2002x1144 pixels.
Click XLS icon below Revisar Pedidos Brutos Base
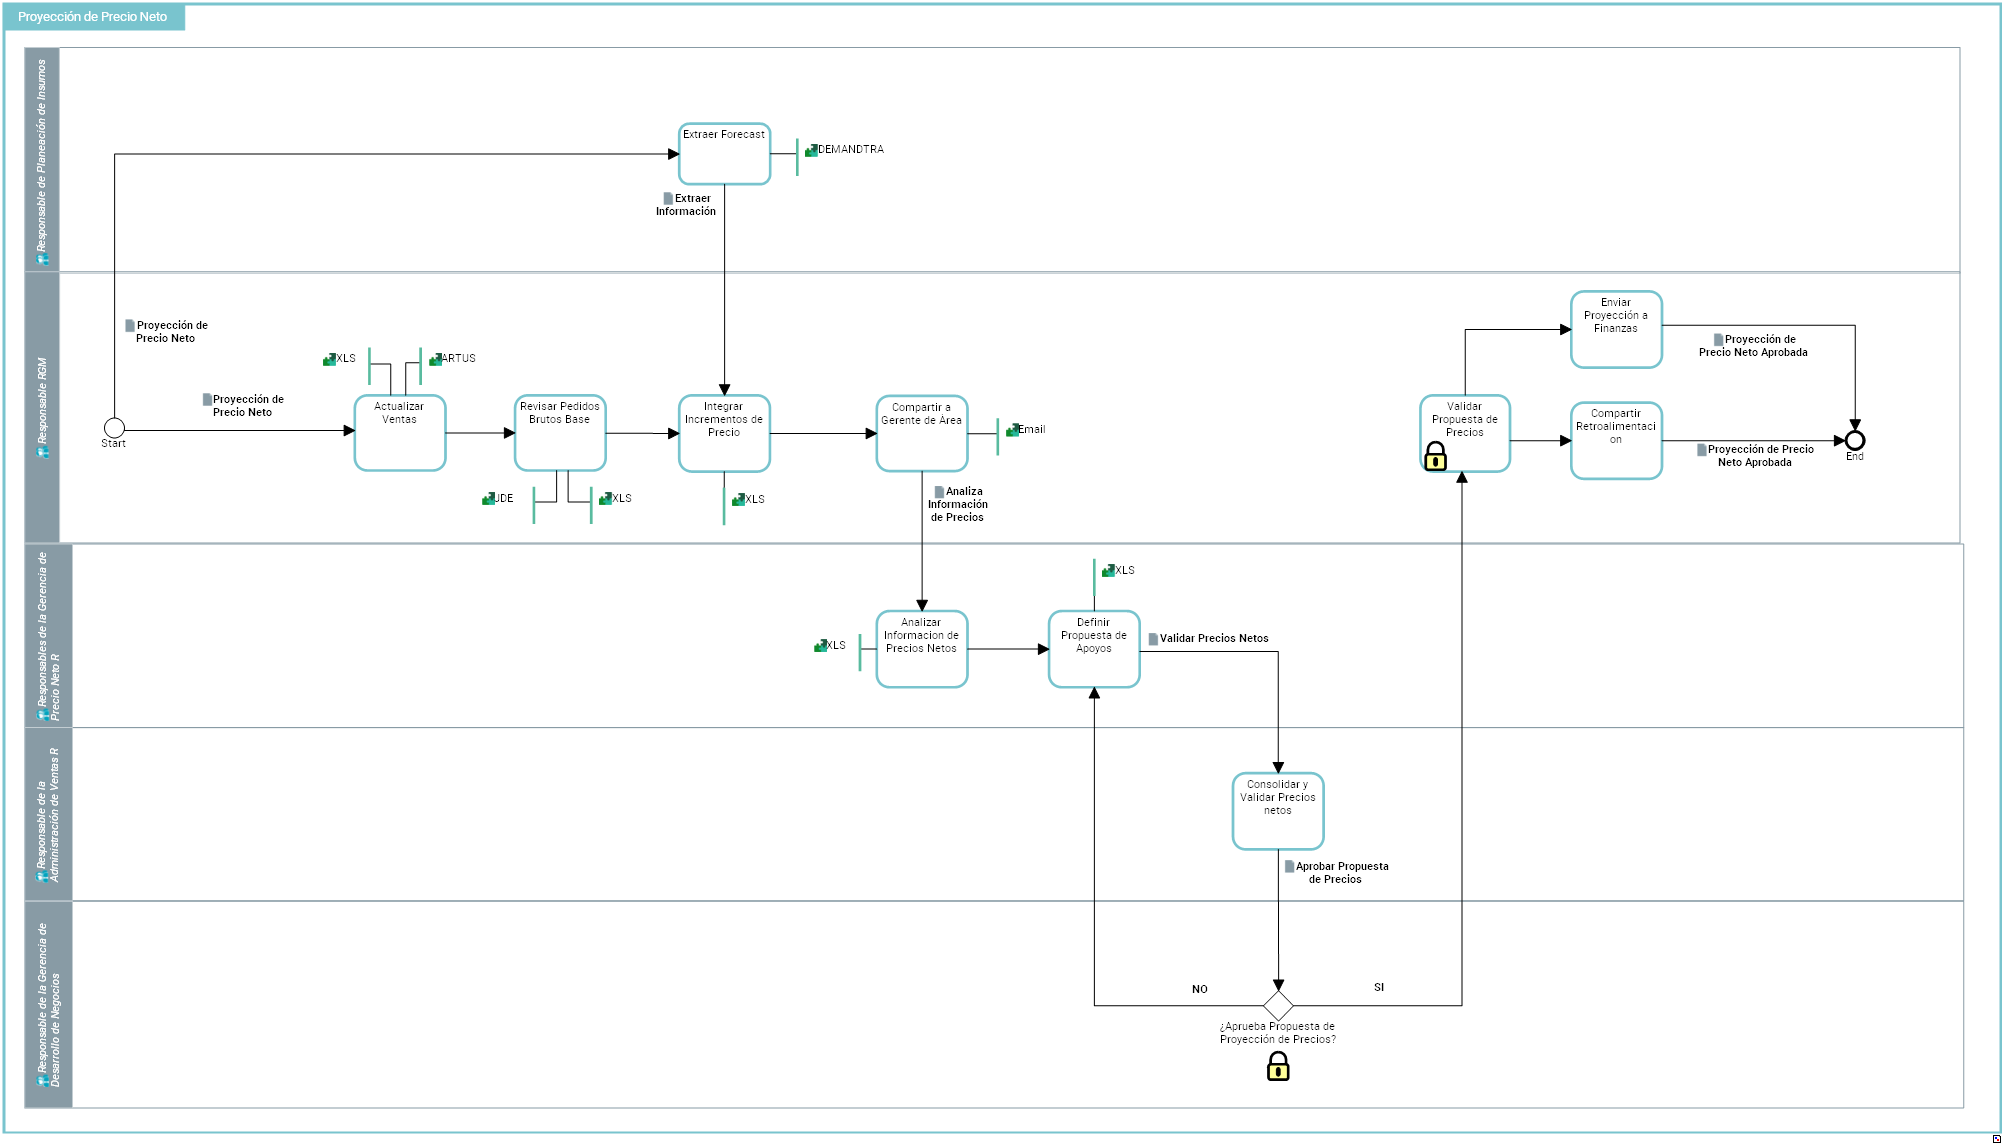click(605, 498)
